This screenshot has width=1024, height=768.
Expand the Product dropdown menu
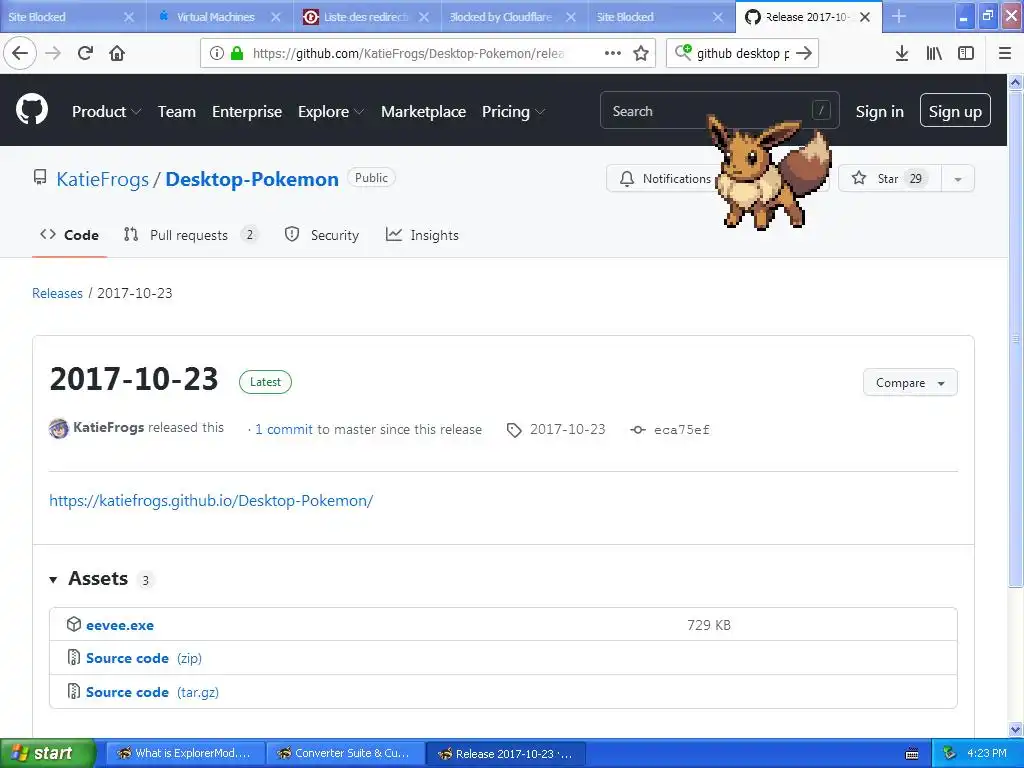coord(106,112)
